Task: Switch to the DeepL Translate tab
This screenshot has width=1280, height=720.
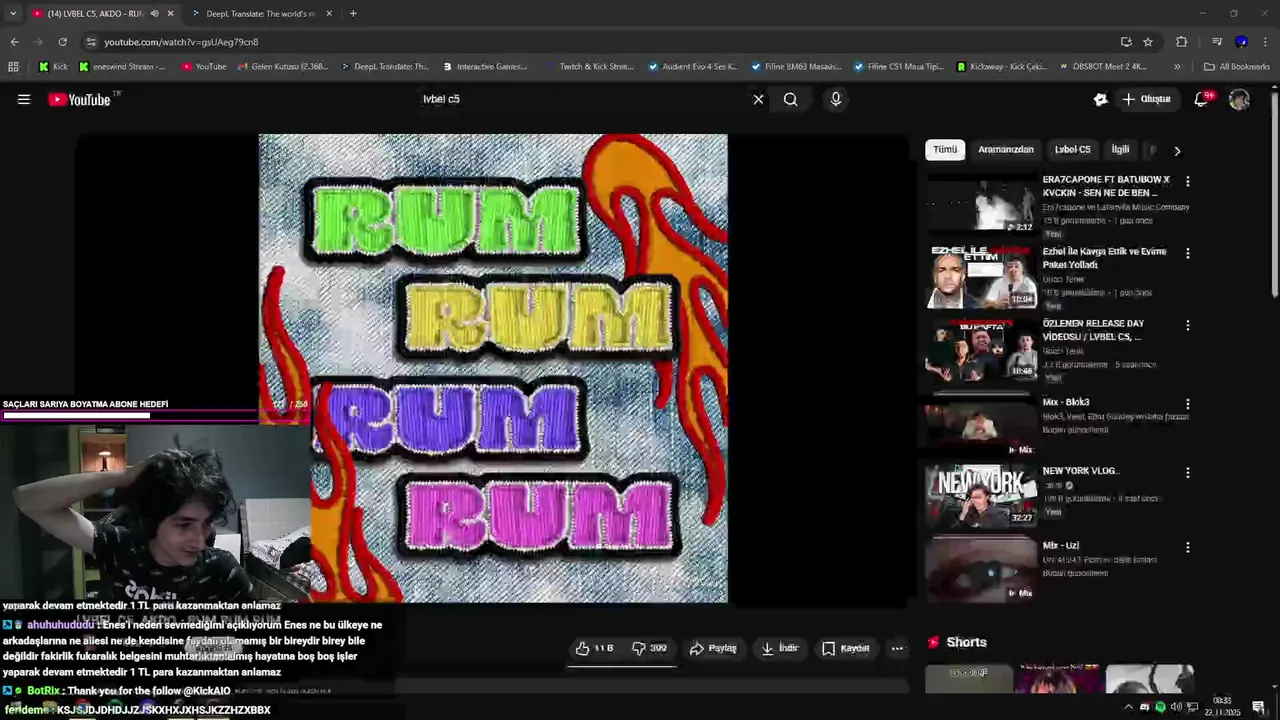Action: [262, 13]
